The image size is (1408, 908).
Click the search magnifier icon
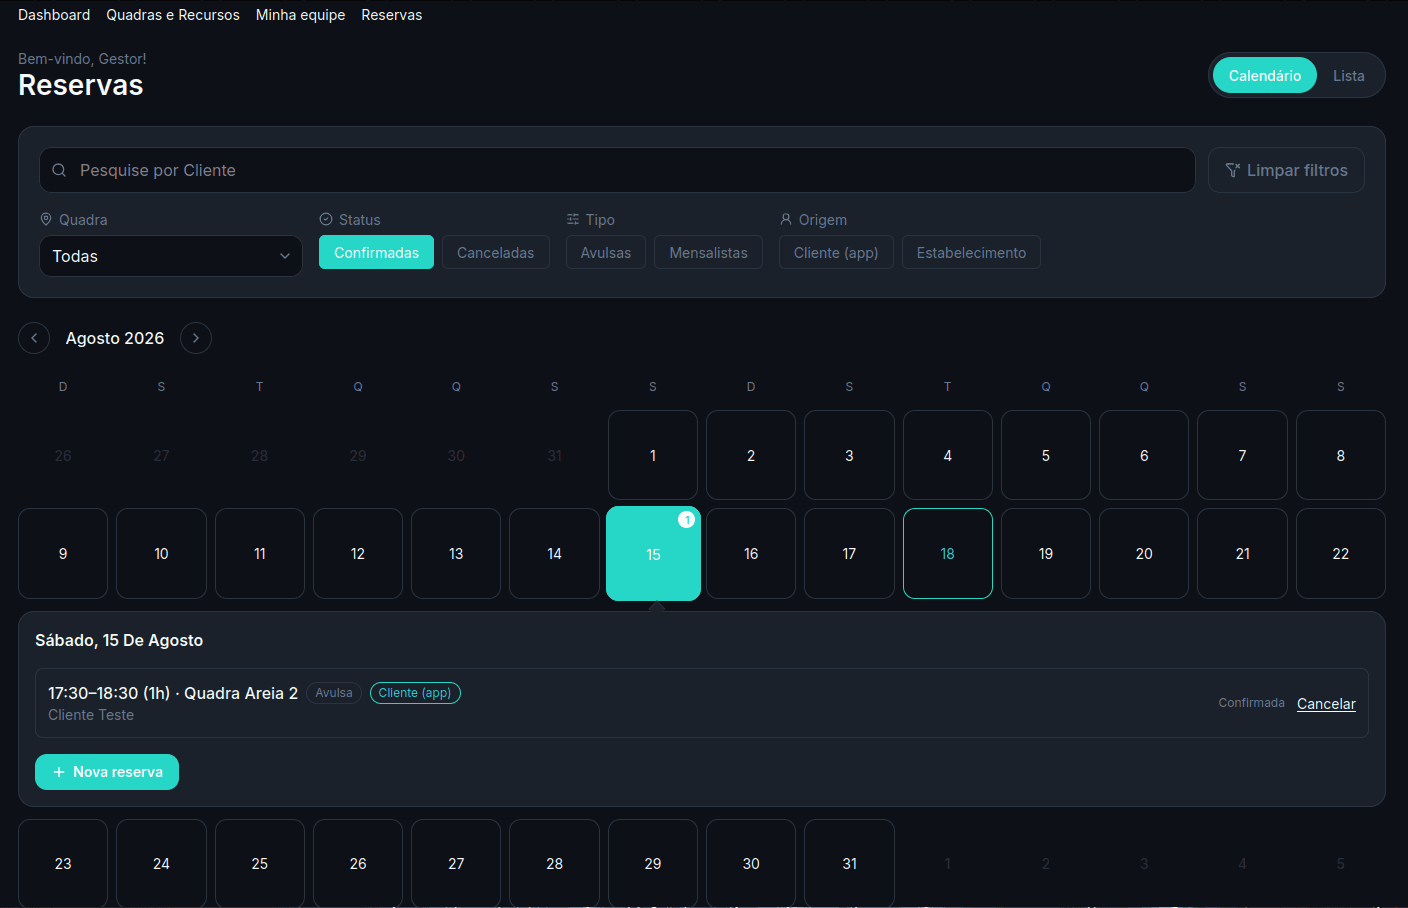tap(60, 170)
